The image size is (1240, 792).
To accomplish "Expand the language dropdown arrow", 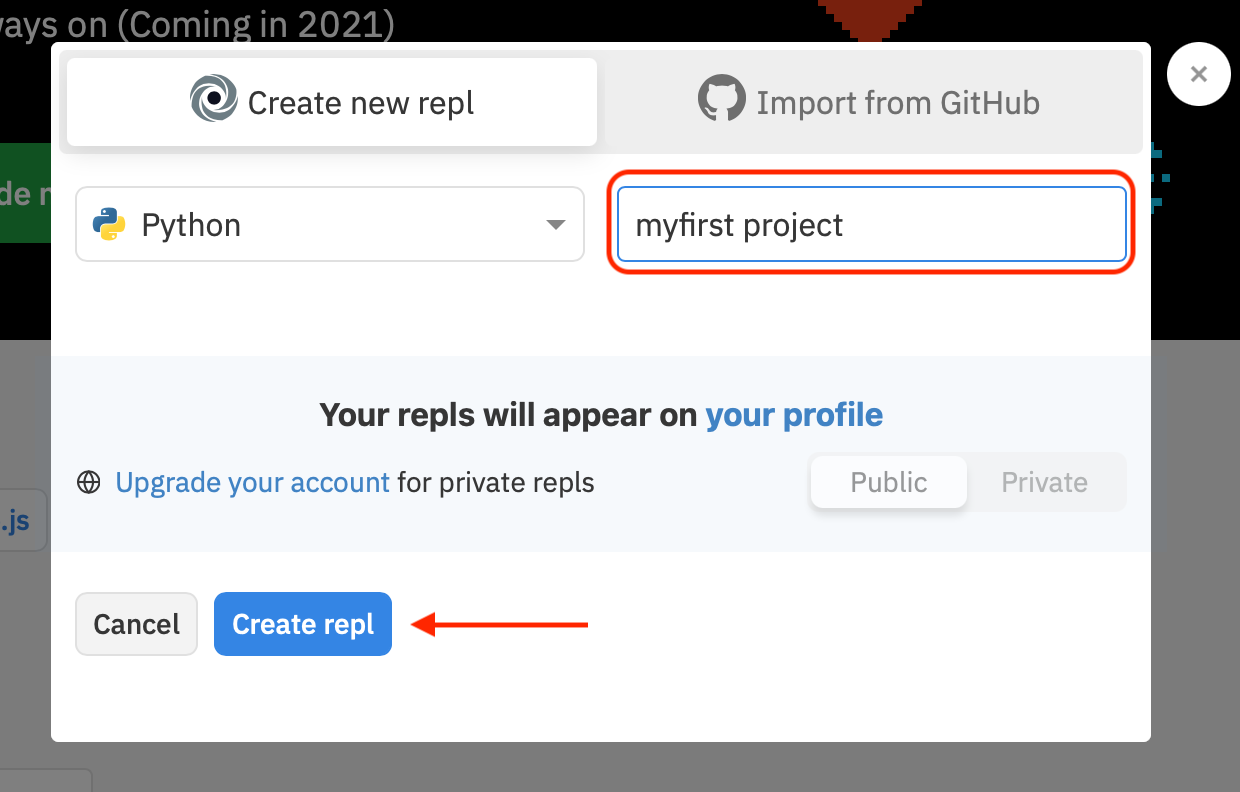I will coord(556,225).
